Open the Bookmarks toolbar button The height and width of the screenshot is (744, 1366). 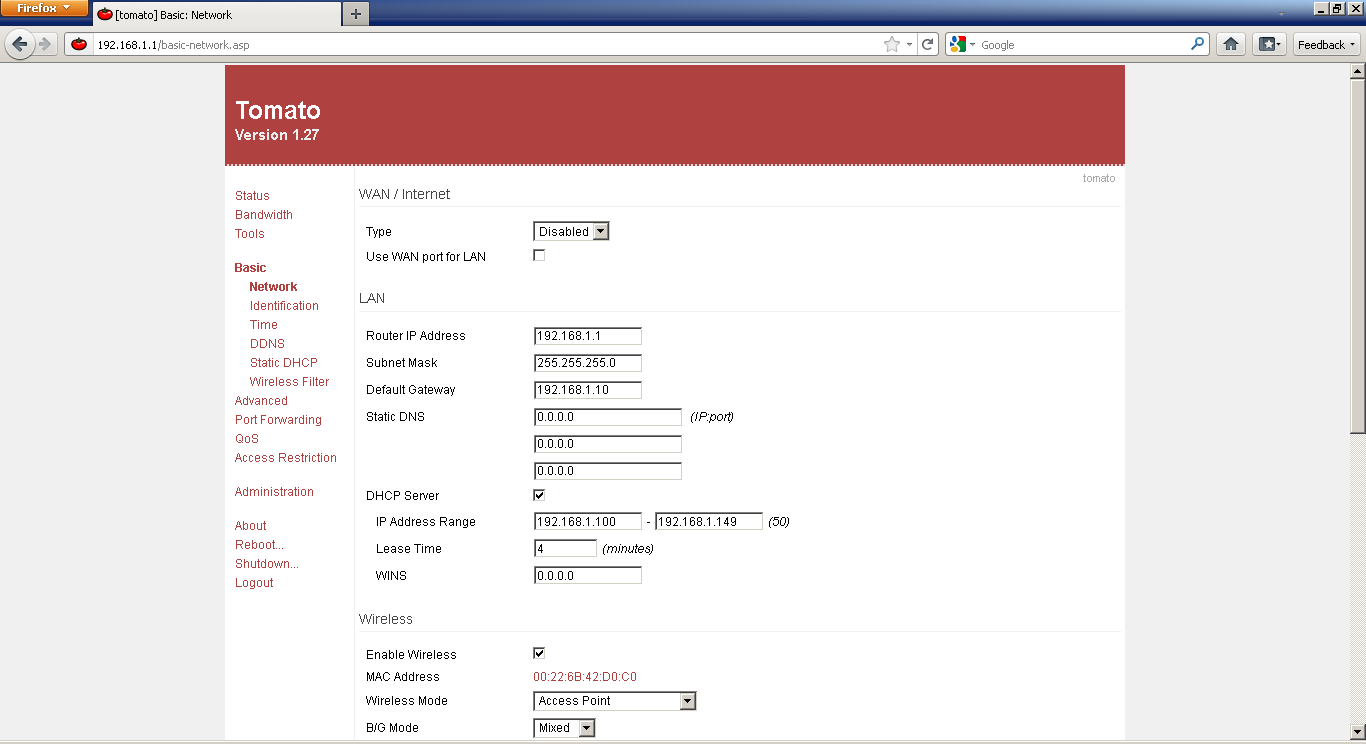click(x=1269, y=44)
